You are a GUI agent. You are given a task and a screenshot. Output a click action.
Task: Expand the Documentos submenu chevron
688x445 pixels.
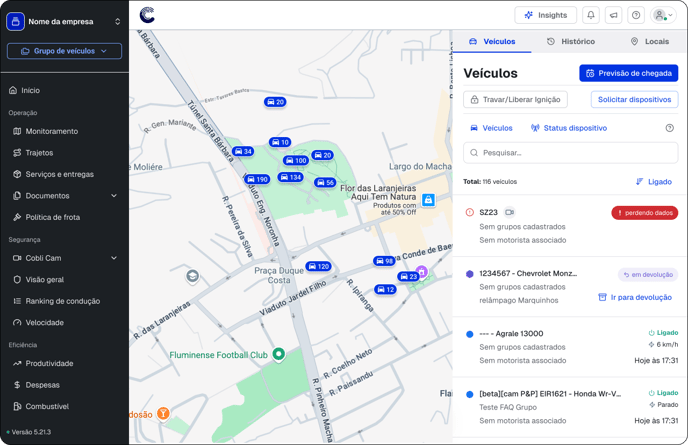tap(114, 196)
